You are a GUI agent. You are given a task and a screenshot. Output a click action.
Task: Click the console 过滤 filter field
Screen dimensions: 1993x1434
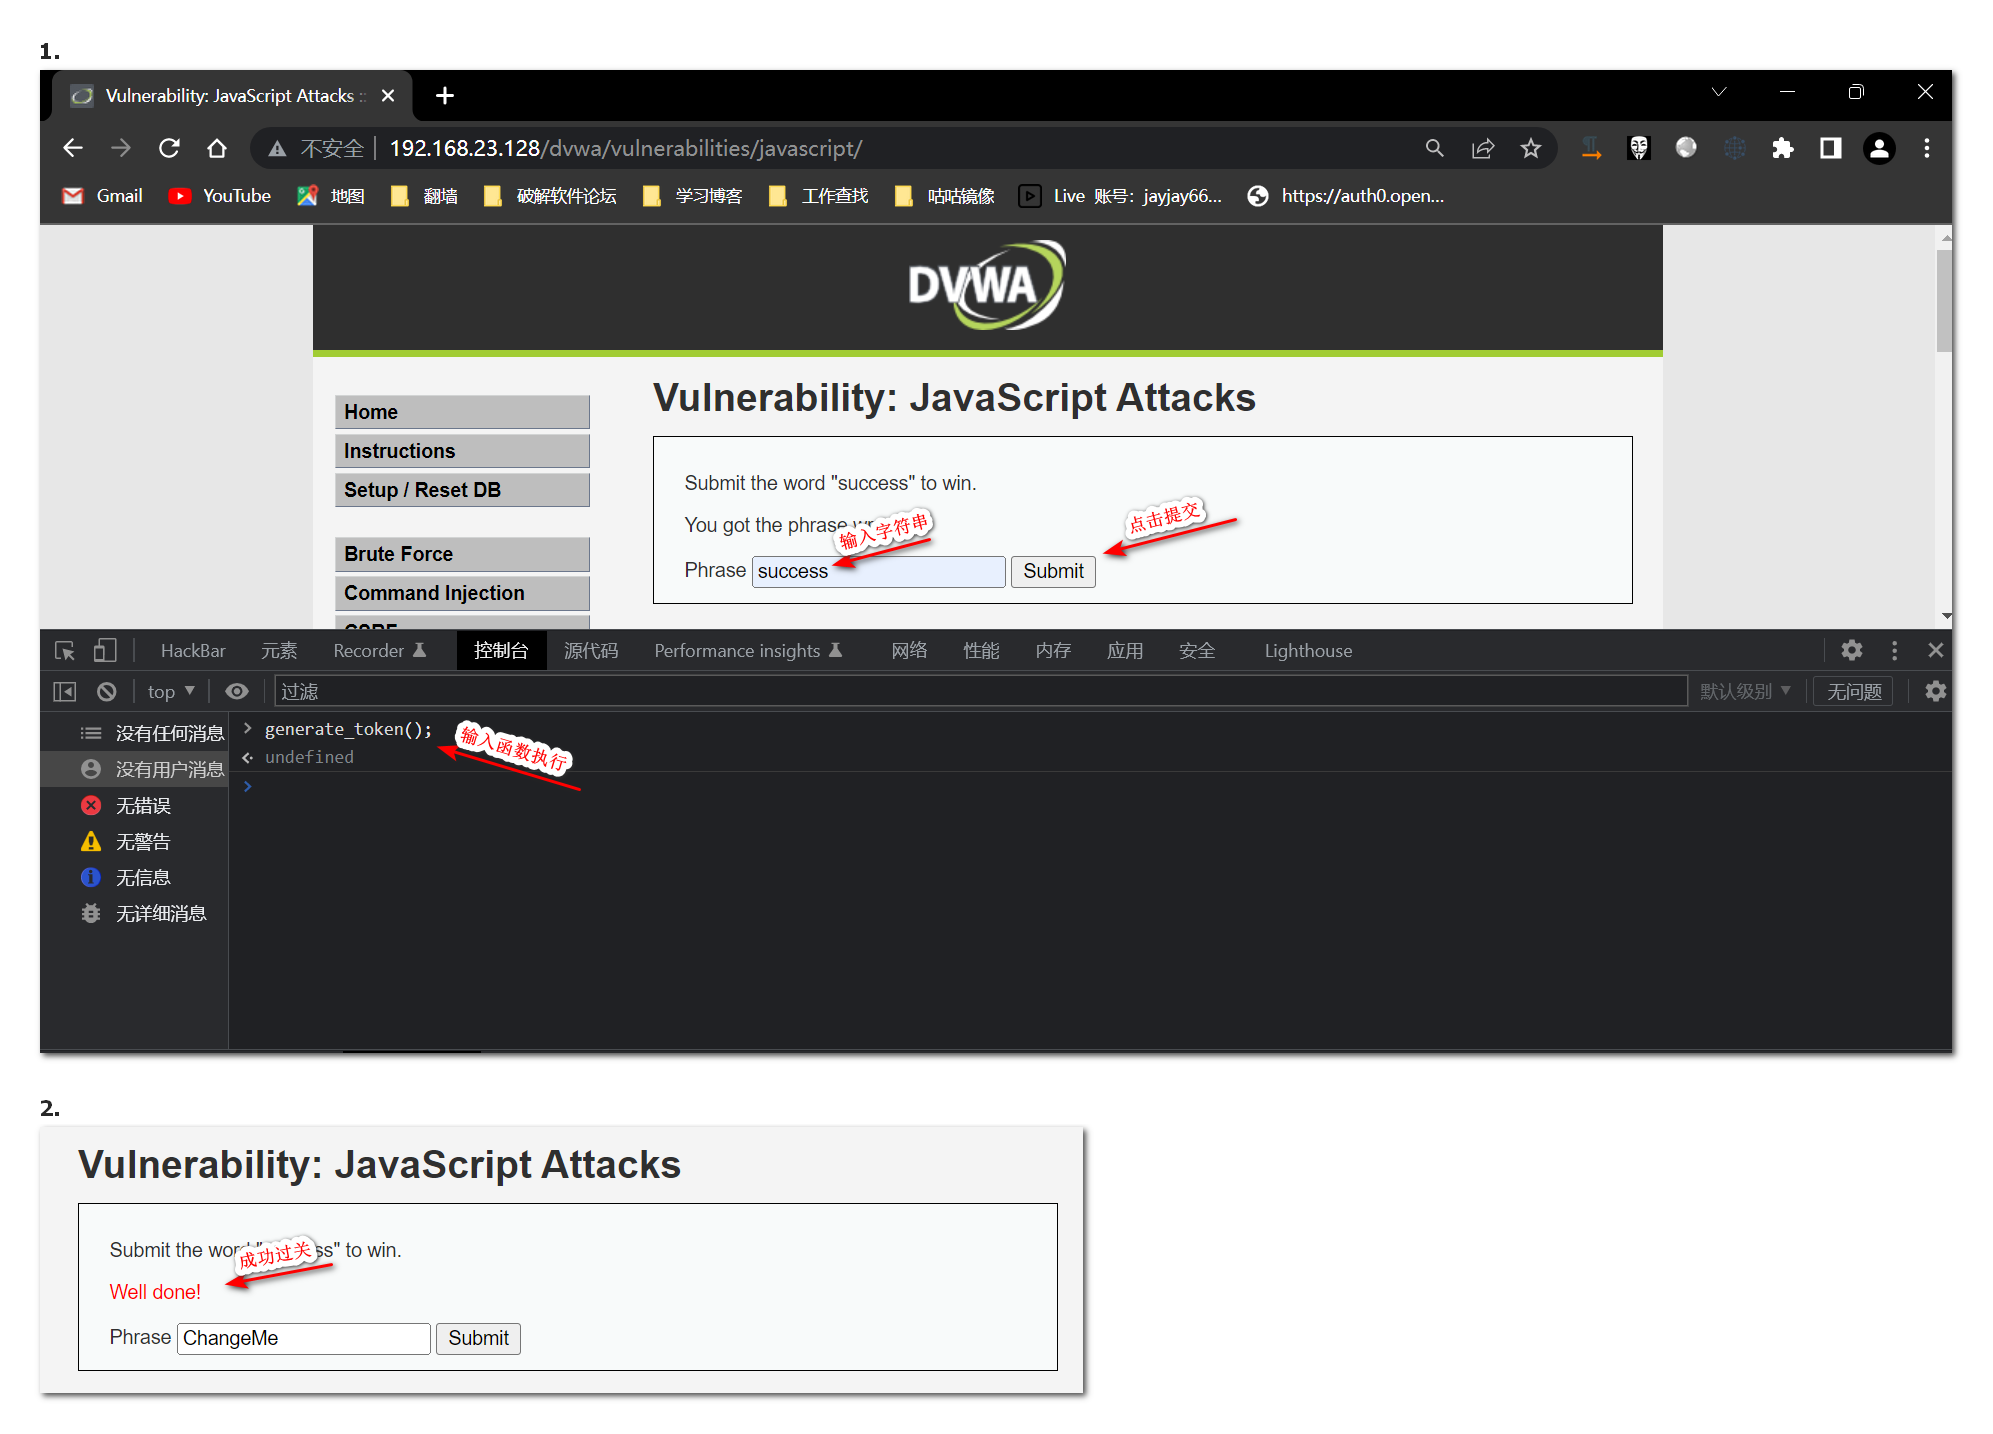coord(980,692)
